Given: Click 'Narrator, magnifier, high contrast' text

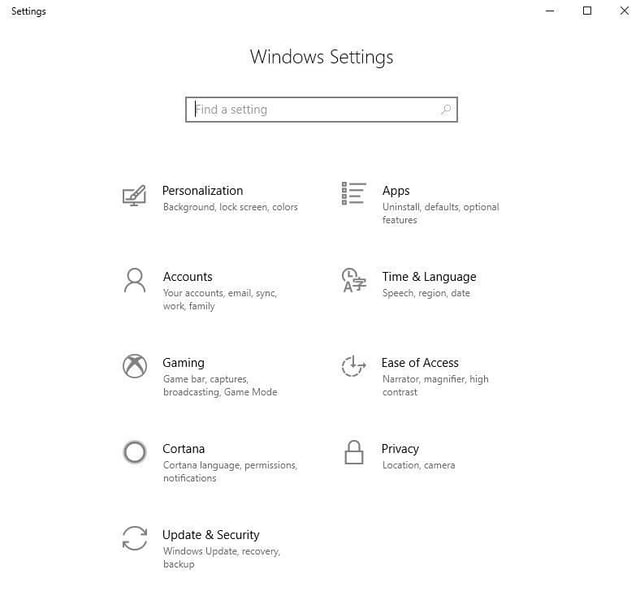Looking at the screenshot, I should click(435, 385).
